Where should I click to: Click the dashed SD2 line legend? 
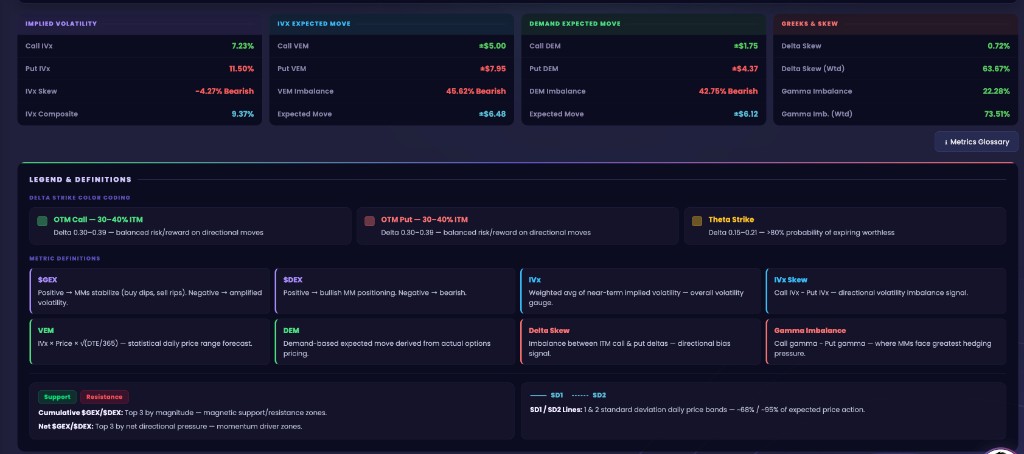[x=588, y=395]
